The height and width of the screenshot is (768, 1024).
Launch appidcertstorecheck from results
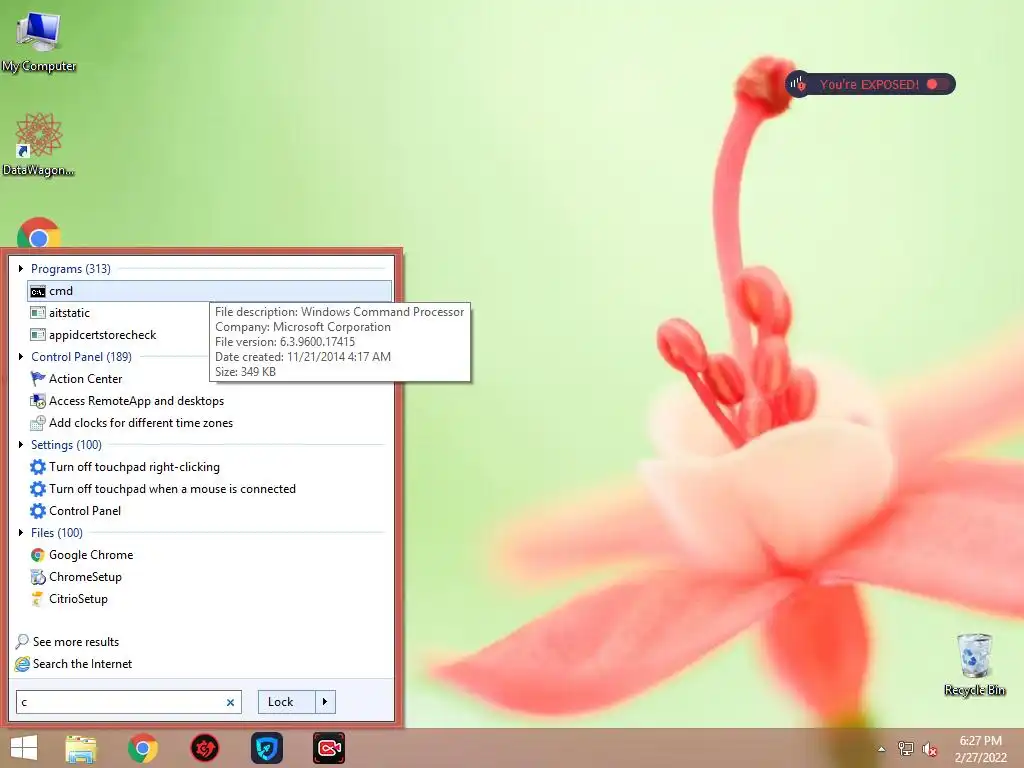tap(93, 335)
